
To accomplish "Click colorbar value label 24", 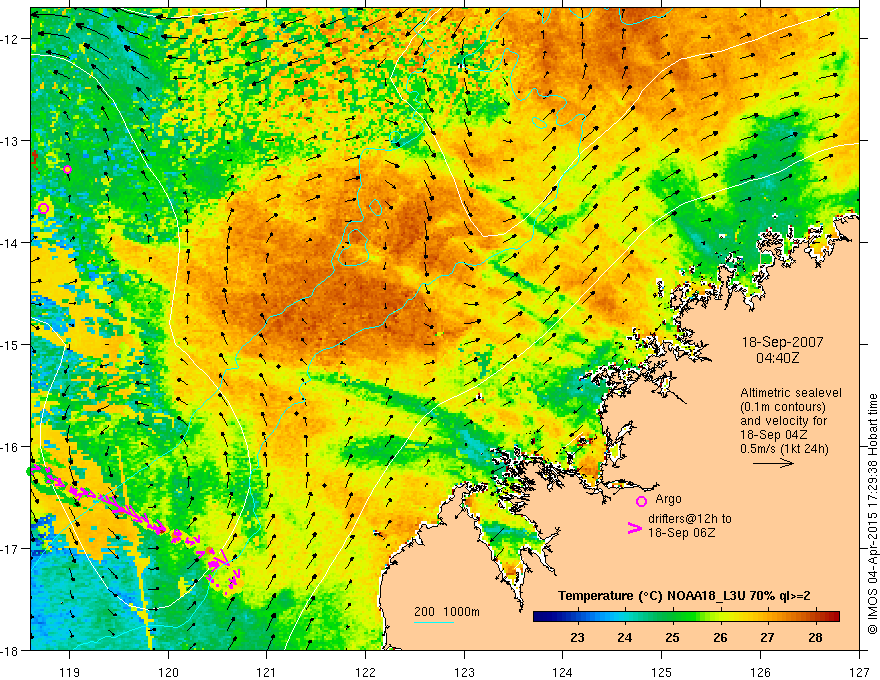I will click(x=625, y=637).
